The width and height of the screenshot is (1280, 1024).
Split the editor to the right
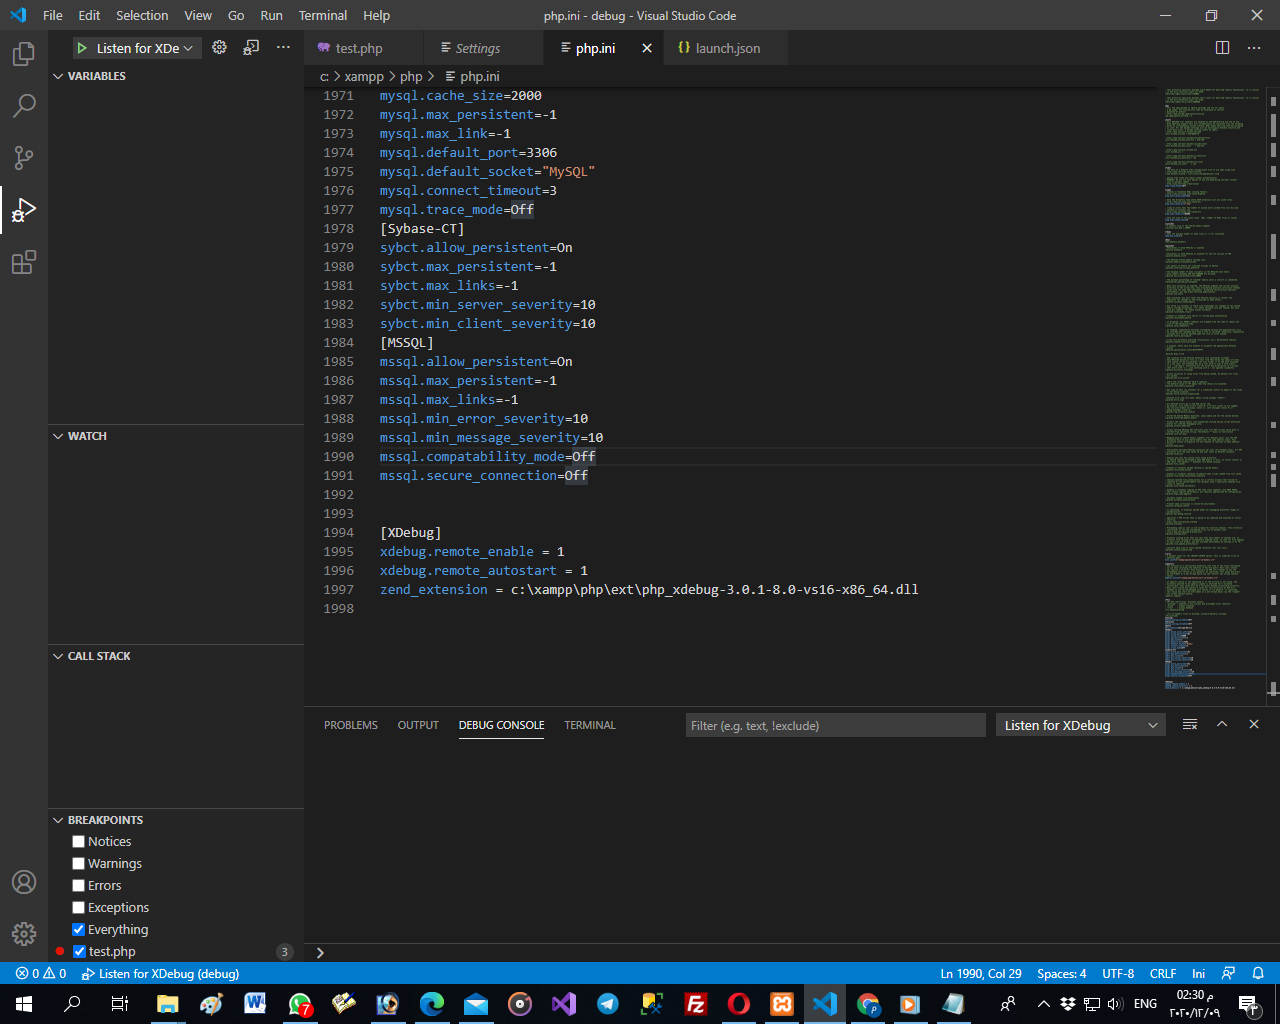pyautogui.click(x=1222, y=48)
